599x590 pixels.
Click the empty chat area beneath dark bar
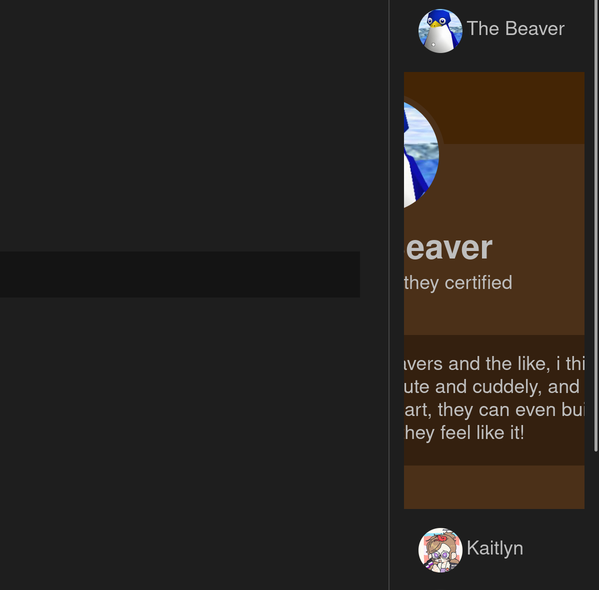point(193,443)
